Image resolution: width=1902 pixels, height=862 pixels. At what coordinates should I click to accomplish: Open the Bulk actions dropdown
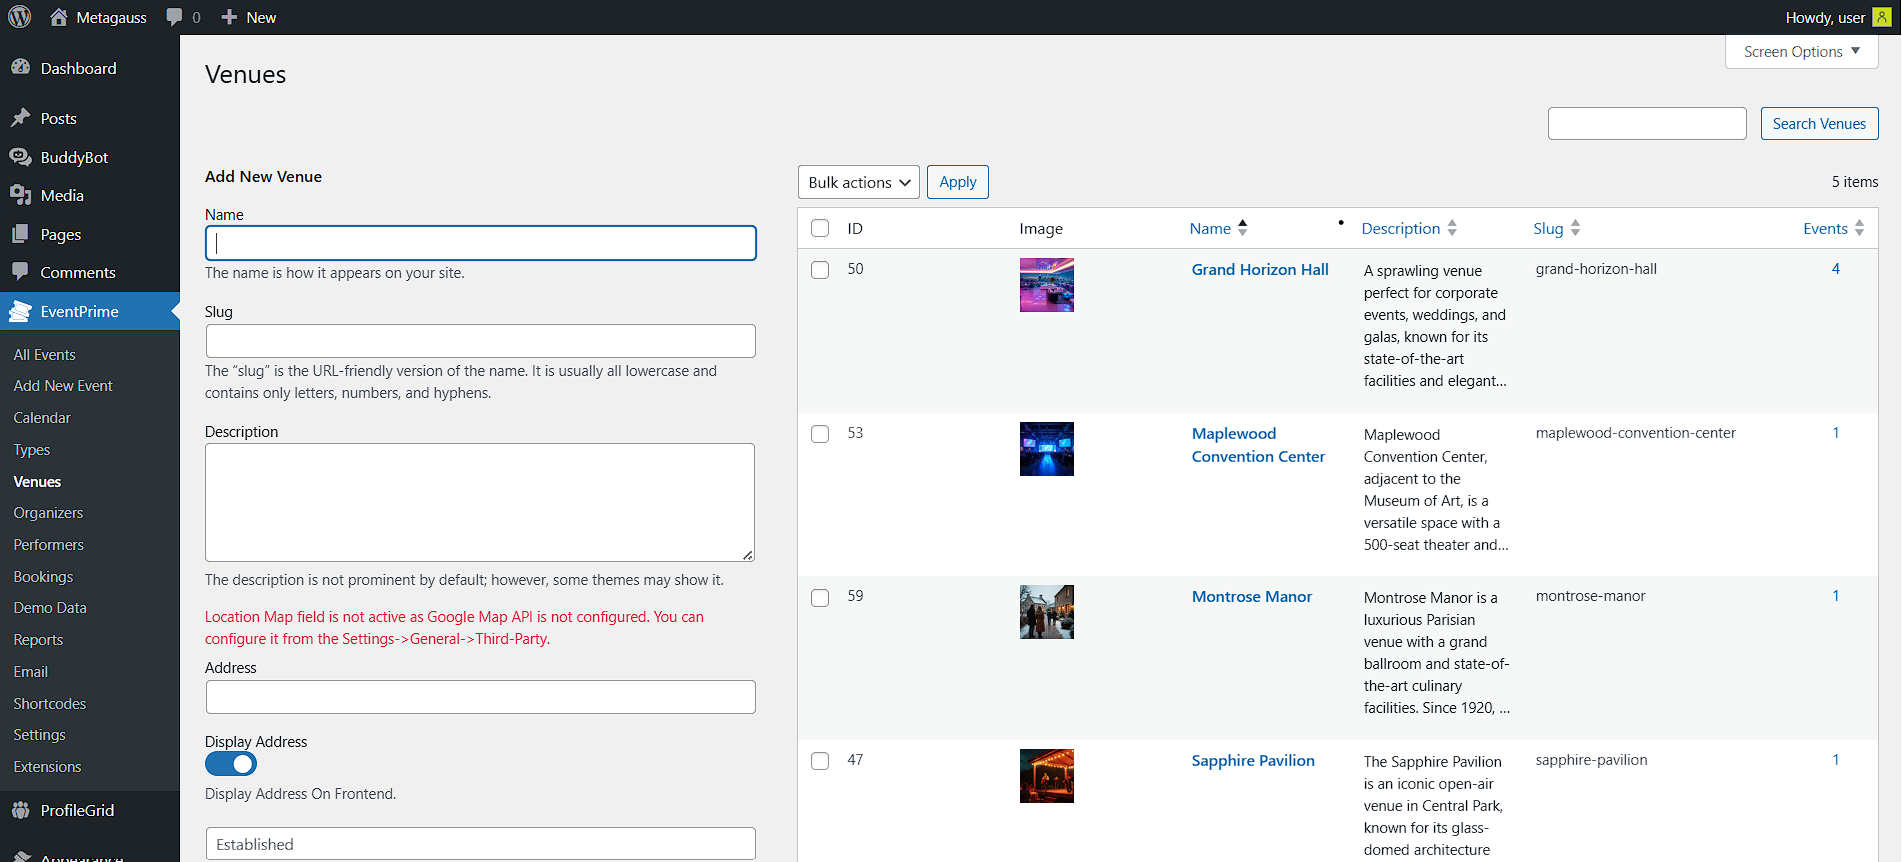coord(858,182)
